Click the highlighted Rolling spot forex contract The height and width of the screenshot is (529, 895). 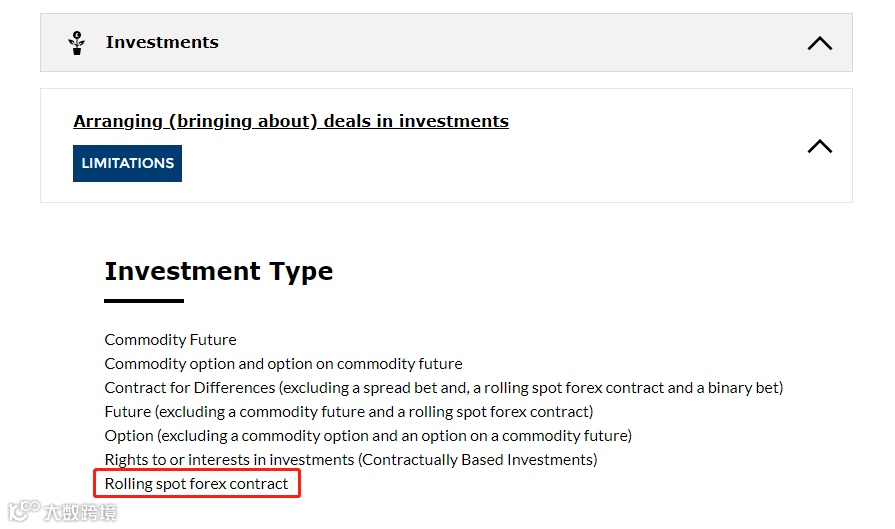click(x=196, y=484)
